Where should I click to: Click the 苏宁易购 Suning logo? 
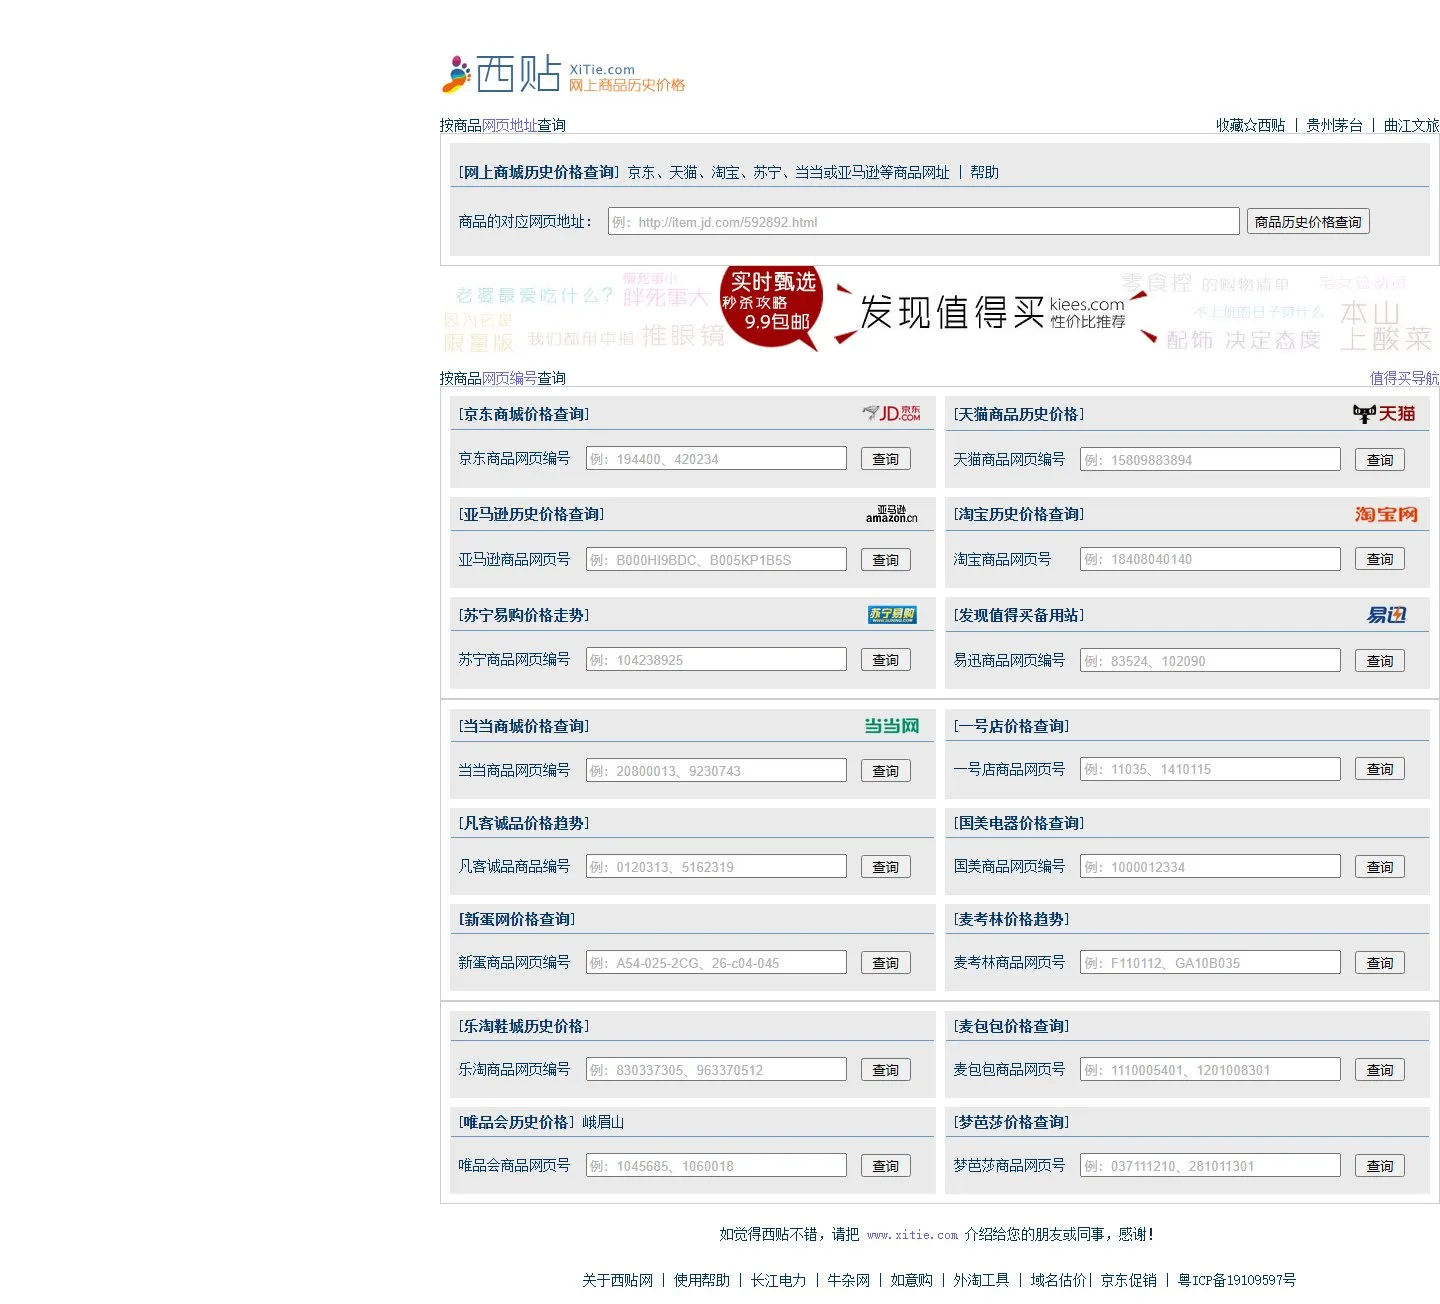892,615
